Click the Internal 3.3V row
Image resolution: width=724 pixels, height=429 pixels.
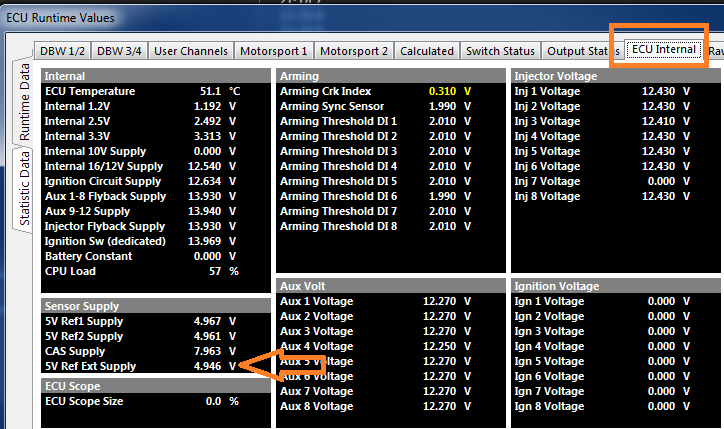[156, 136]
